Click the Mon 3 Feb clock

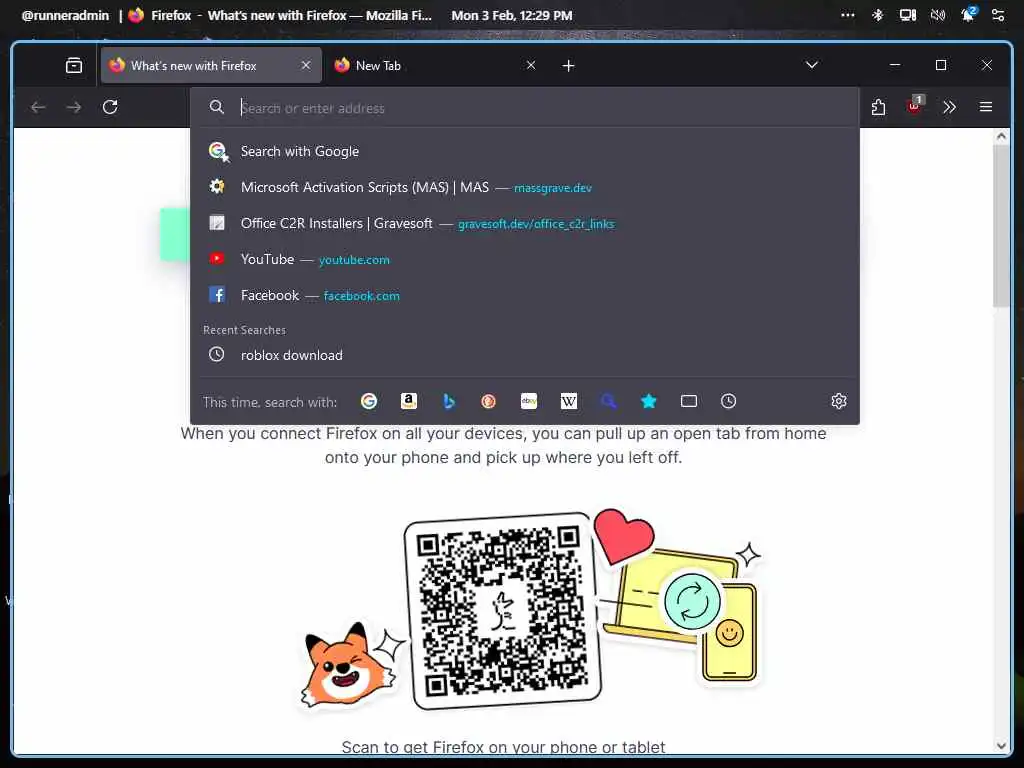point(512,16)
